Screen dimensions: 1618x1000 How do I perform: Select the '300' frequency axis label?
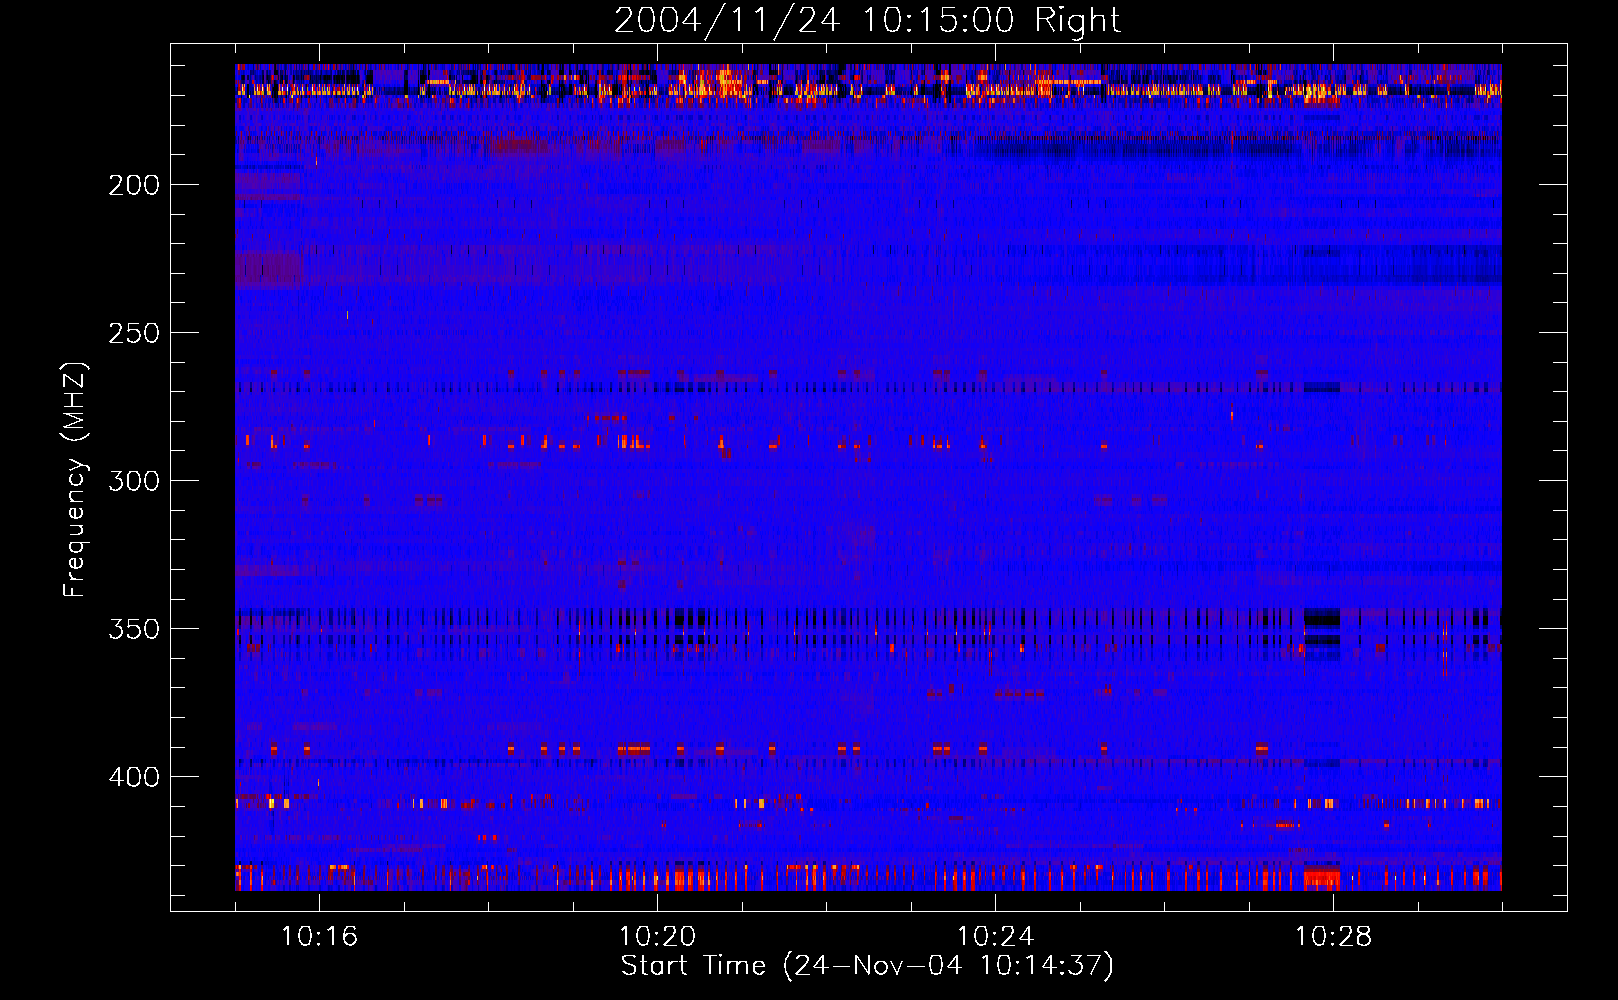pyautogui.click(x=134, y=481)
